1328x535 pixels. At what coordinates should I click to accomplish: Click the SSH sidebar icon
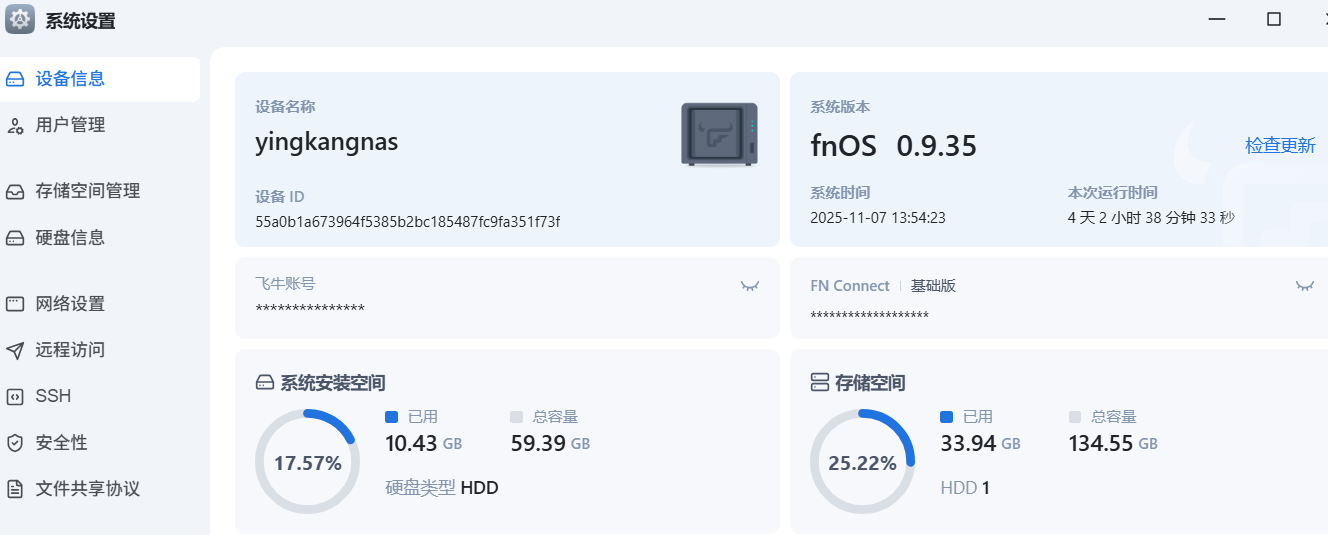pos(15,396)
